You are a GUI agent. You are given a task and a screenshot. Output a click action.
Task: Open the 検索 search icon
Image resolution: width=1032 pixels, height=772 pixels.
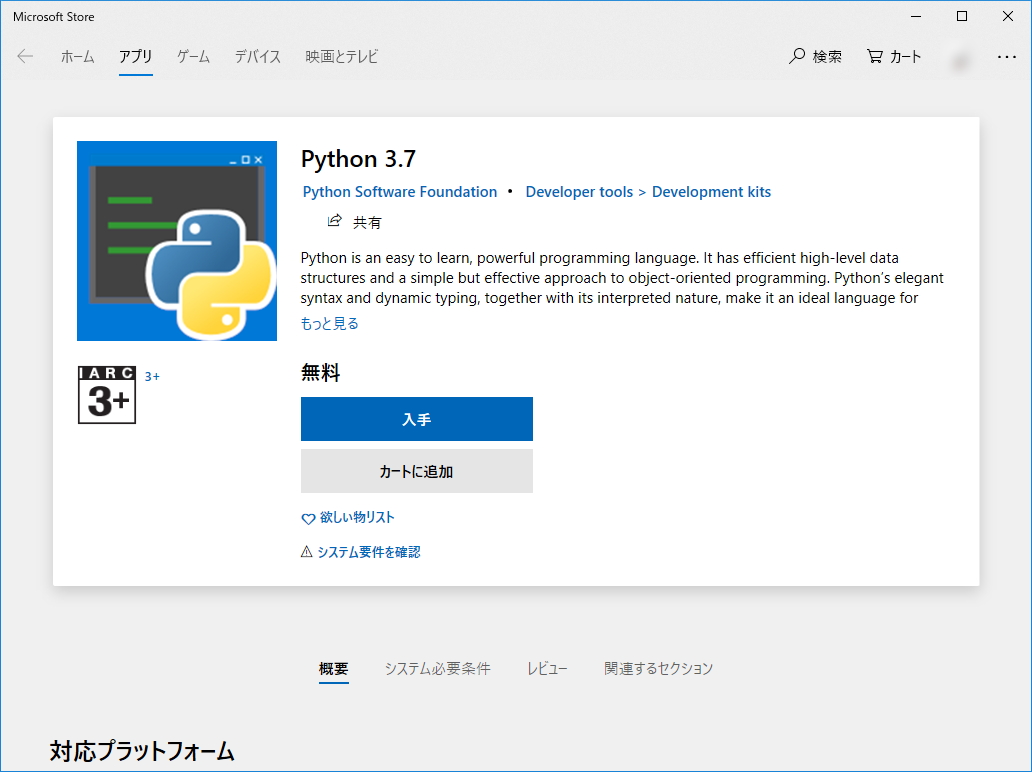[815, 57]
